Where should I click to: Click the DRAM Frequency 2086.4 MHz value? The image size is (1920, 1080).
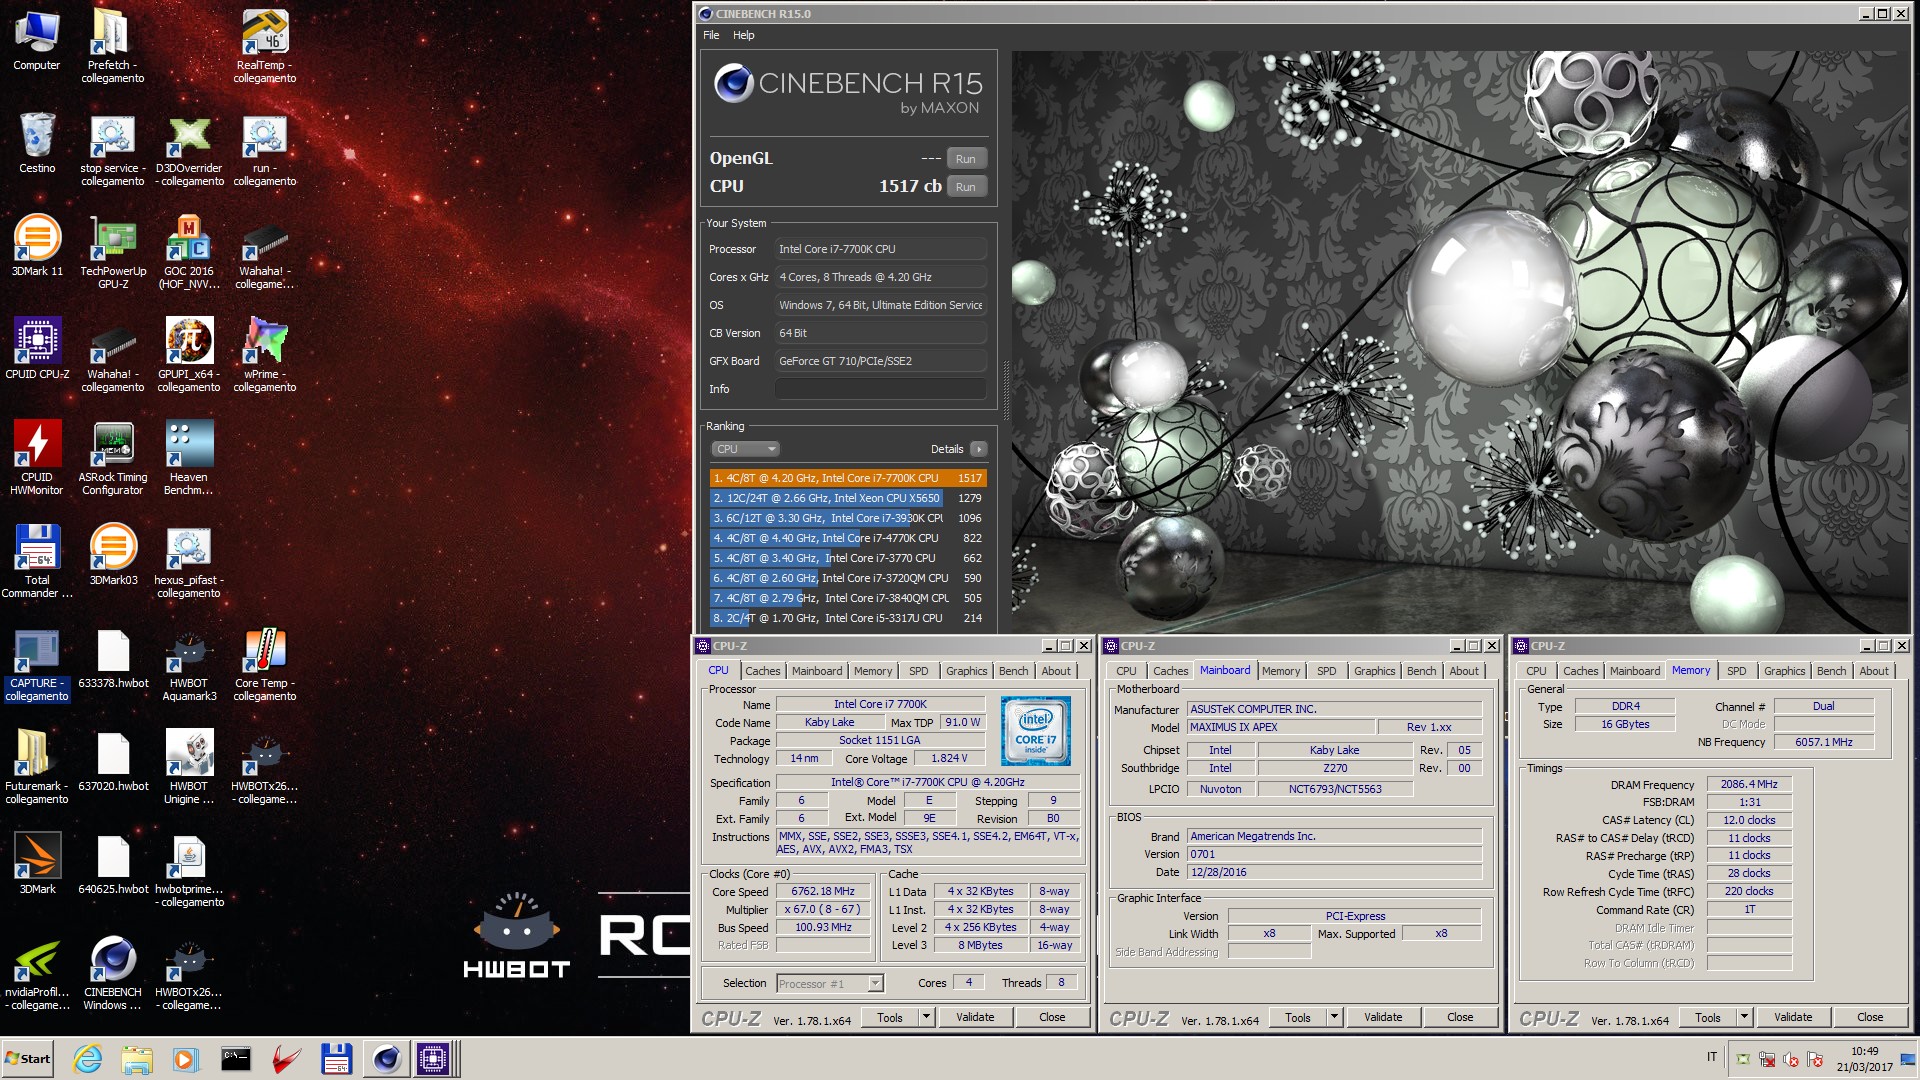point(1749,784)
